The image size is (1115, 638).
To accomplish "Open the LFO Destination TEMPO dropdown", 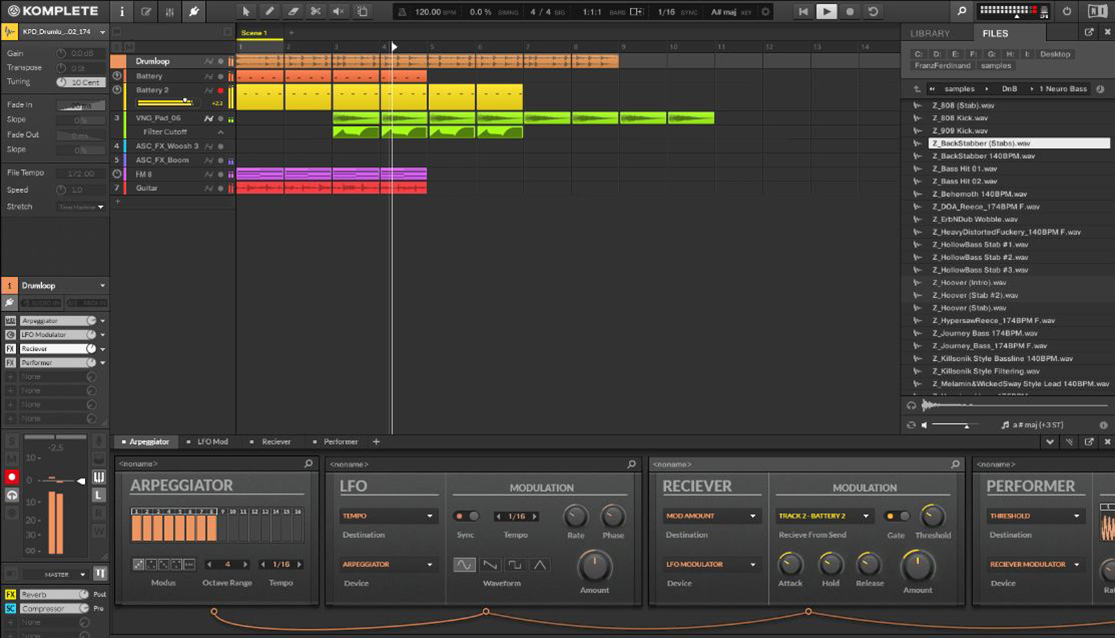I will pos(388,516).
